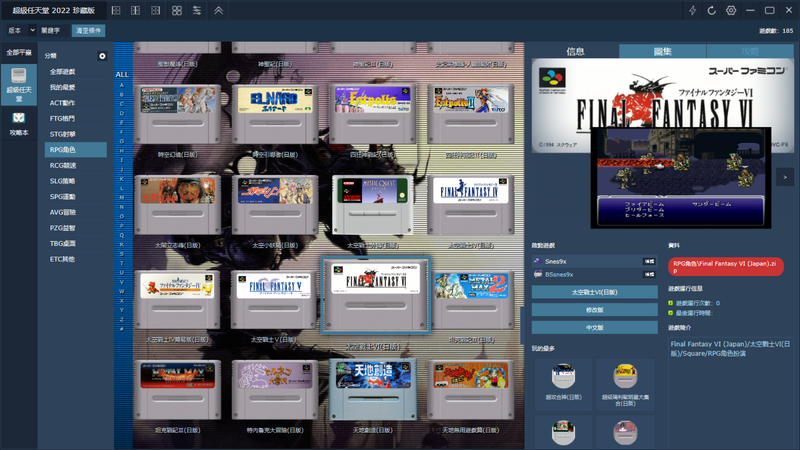Select the Final Fantasy VI cartridge
The height and width of the screenshot is (450, 800).
pyautogui.click(x=376, y=295)
